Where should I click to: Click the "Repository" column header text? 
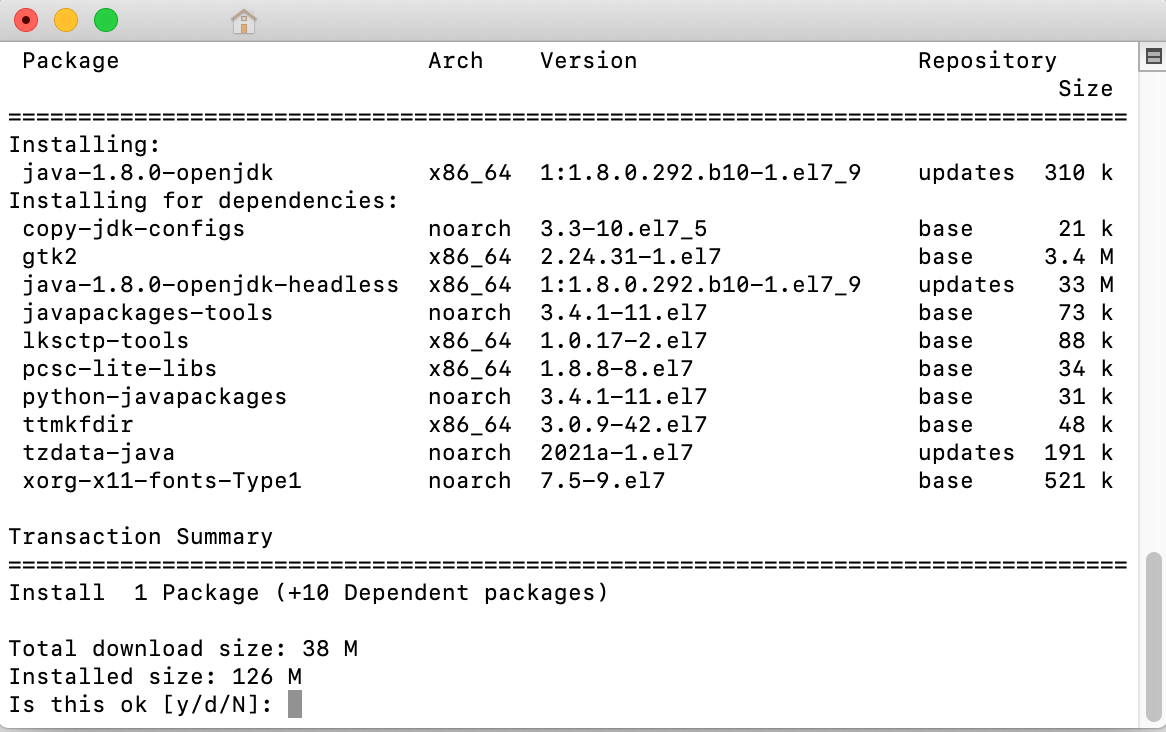pyautogui.click(x=987, y=61)
